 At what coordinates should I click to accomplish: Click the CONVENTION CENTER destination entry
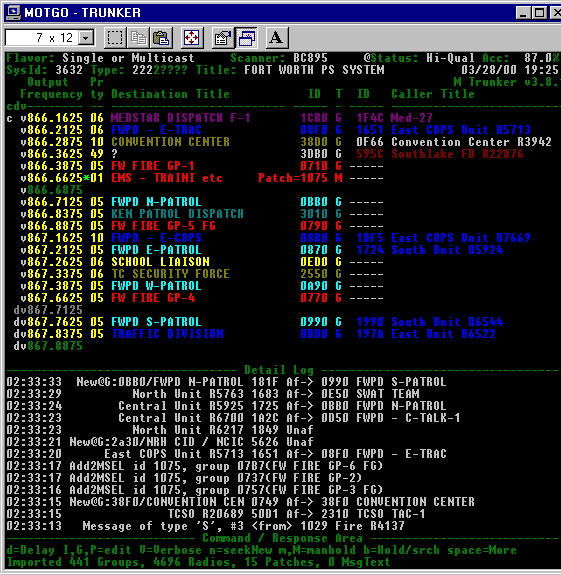tap(170, 142)
